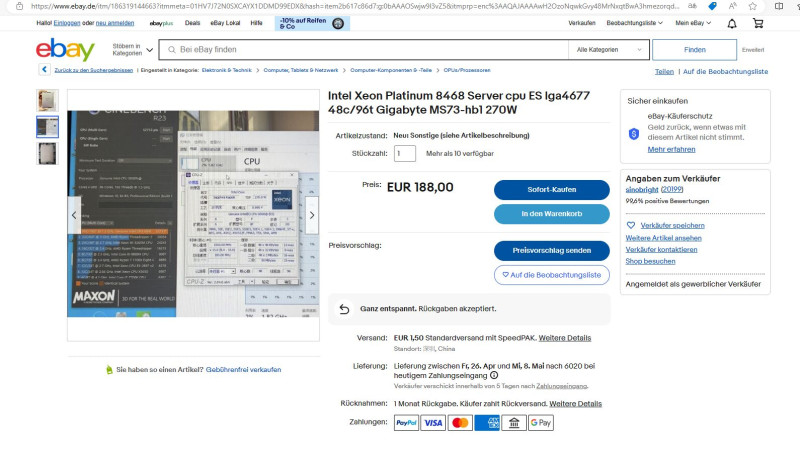Screen dimensions: 800x457
Task: Select the third CPU thumbnail image
Action: pos(47,154)
